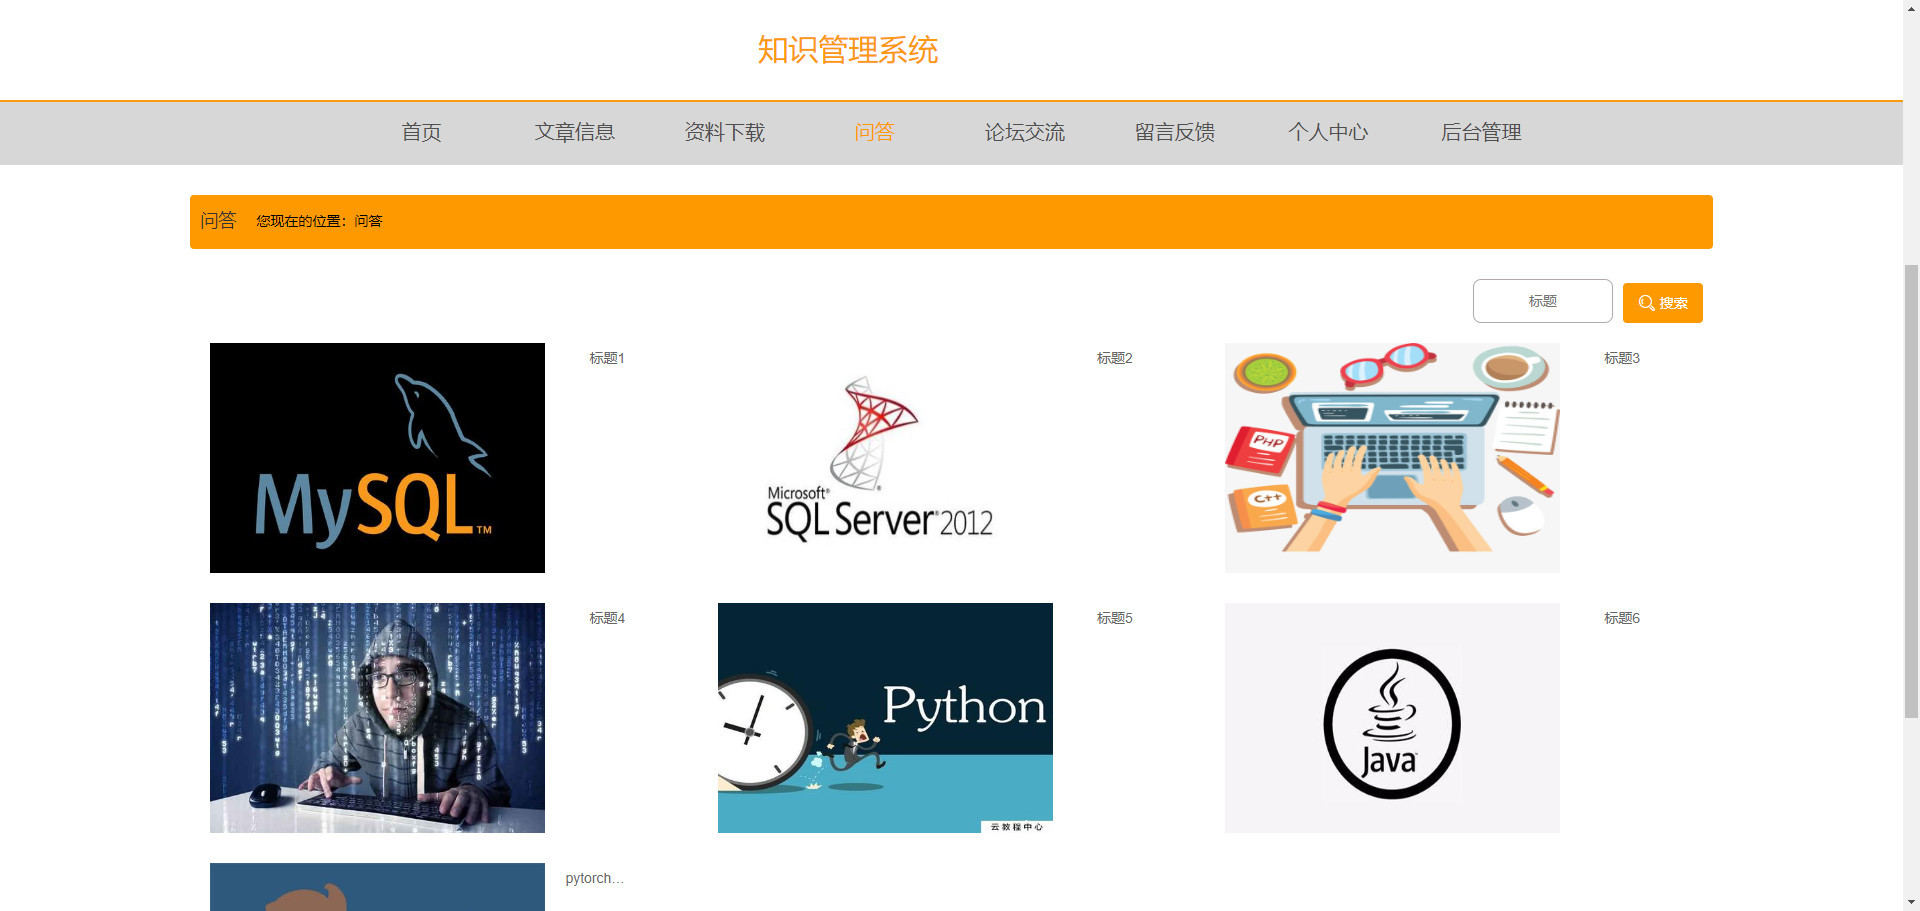Visit 个人中心
Viewport: 1920px width, 911px height.
tap(1328, 132)
